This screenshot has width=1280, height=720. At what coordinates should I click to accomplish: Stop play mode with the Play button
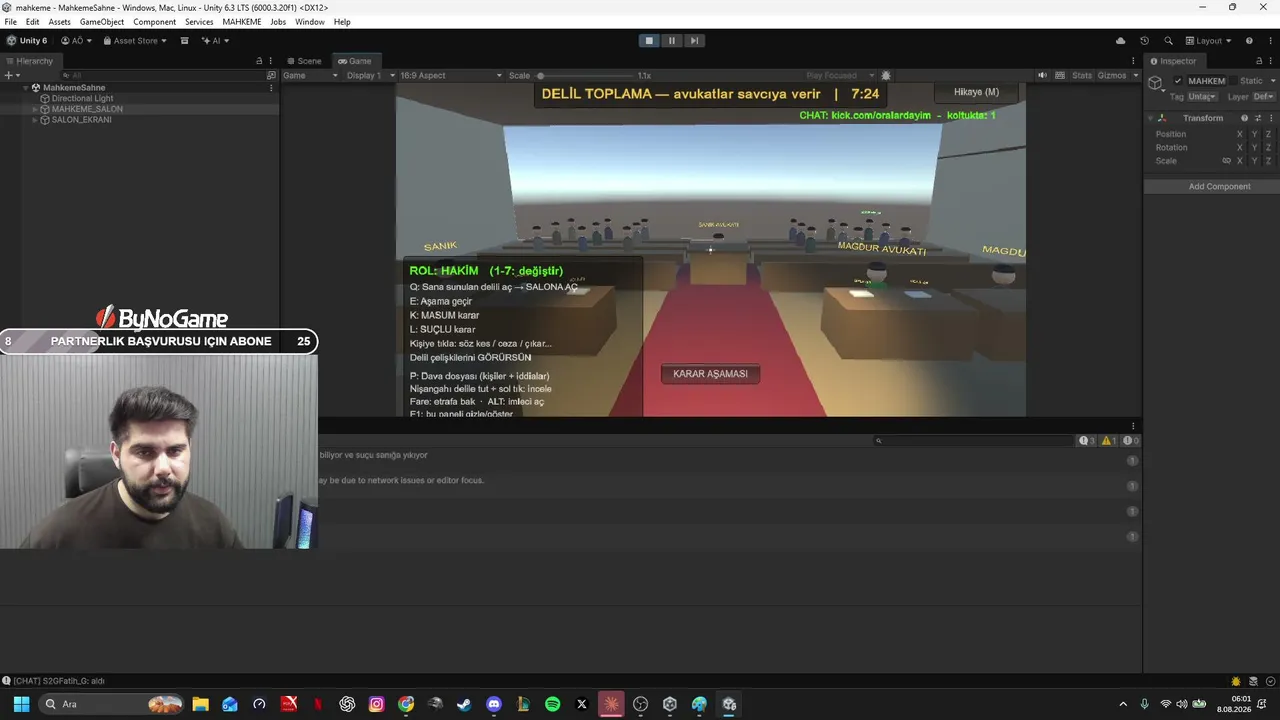point(649,40)
